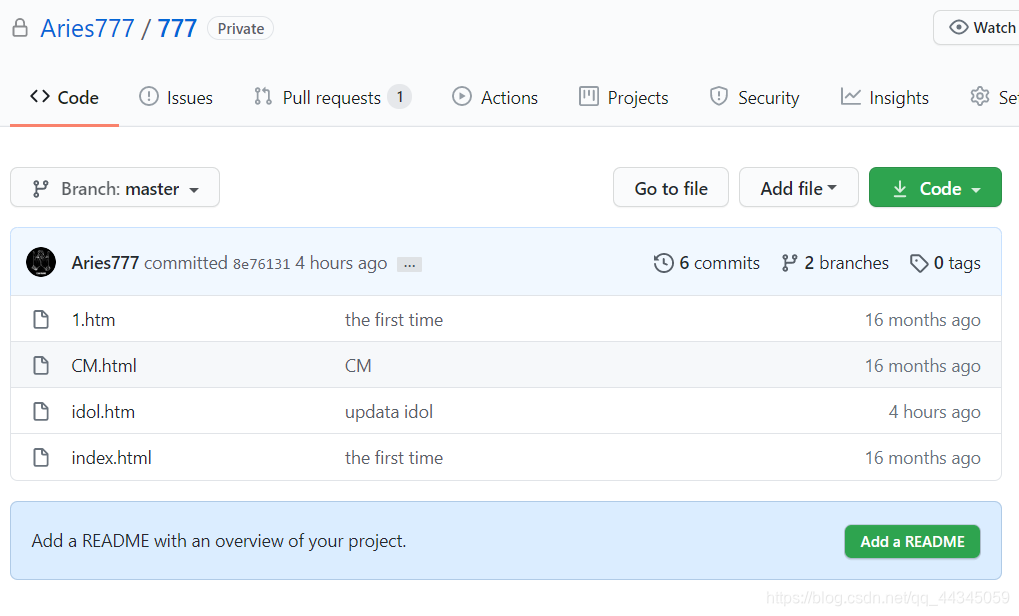Screen dimensions: 1019x616
Task: Open the 1.htm file
Action: pos(93,320)
